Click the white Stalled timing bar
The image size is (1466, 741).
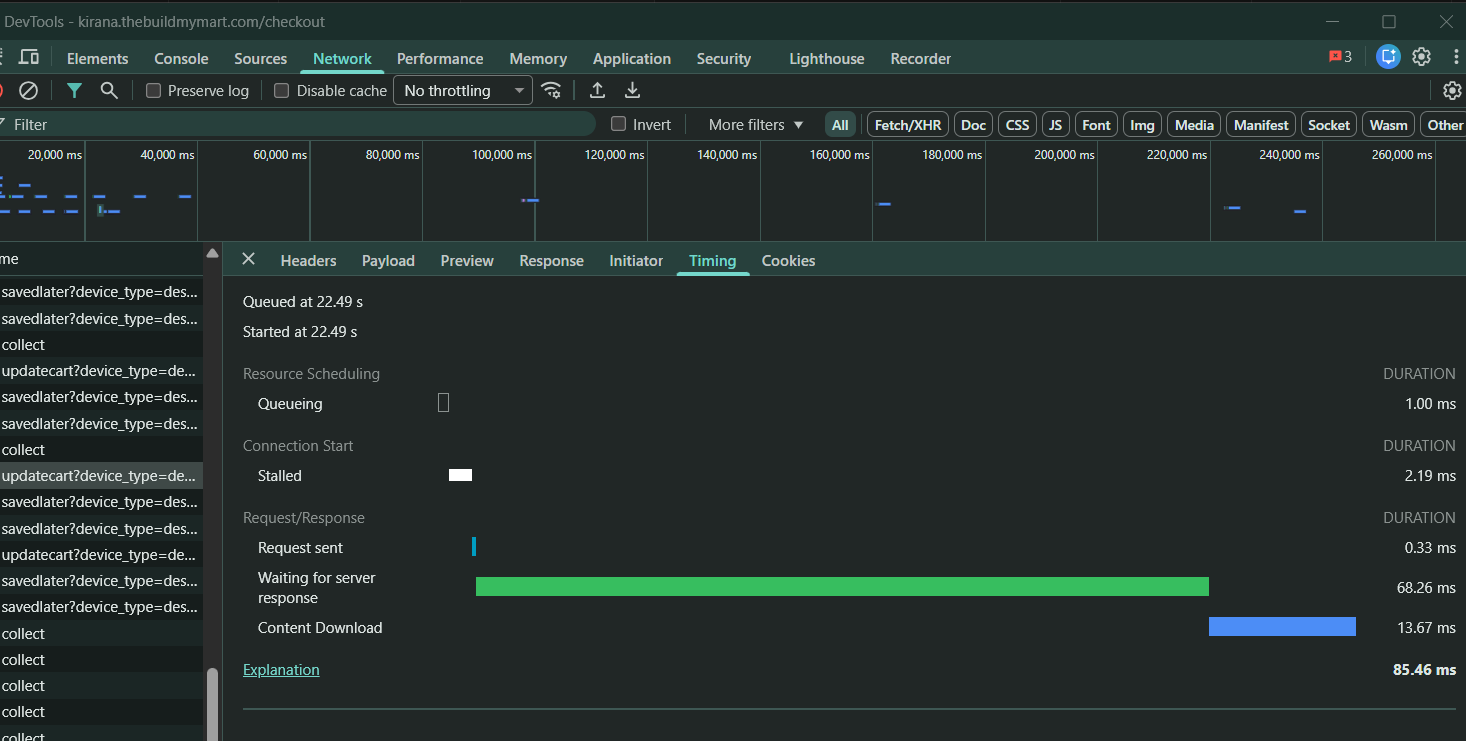(460, 475)
